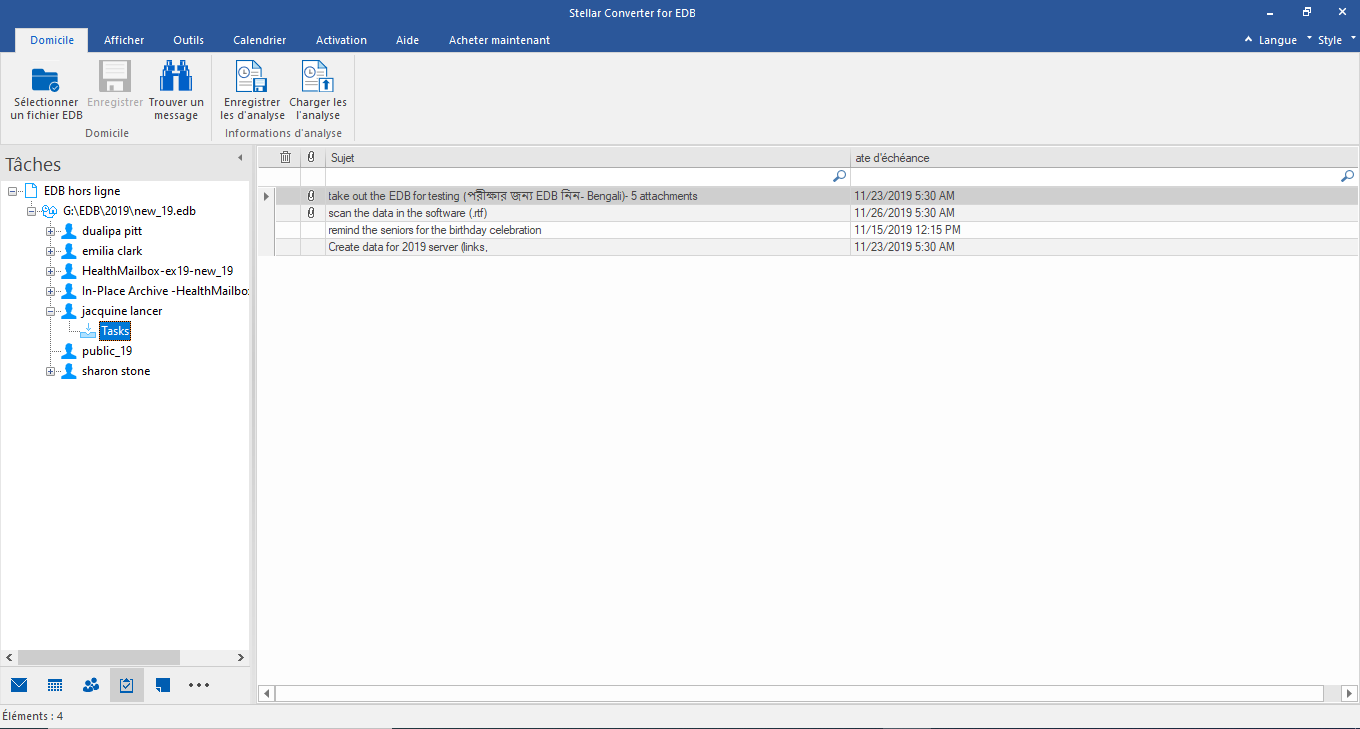
Task: Open the Acheter maintenant tab
Action: pyautogui.click(x=499, y=40)
